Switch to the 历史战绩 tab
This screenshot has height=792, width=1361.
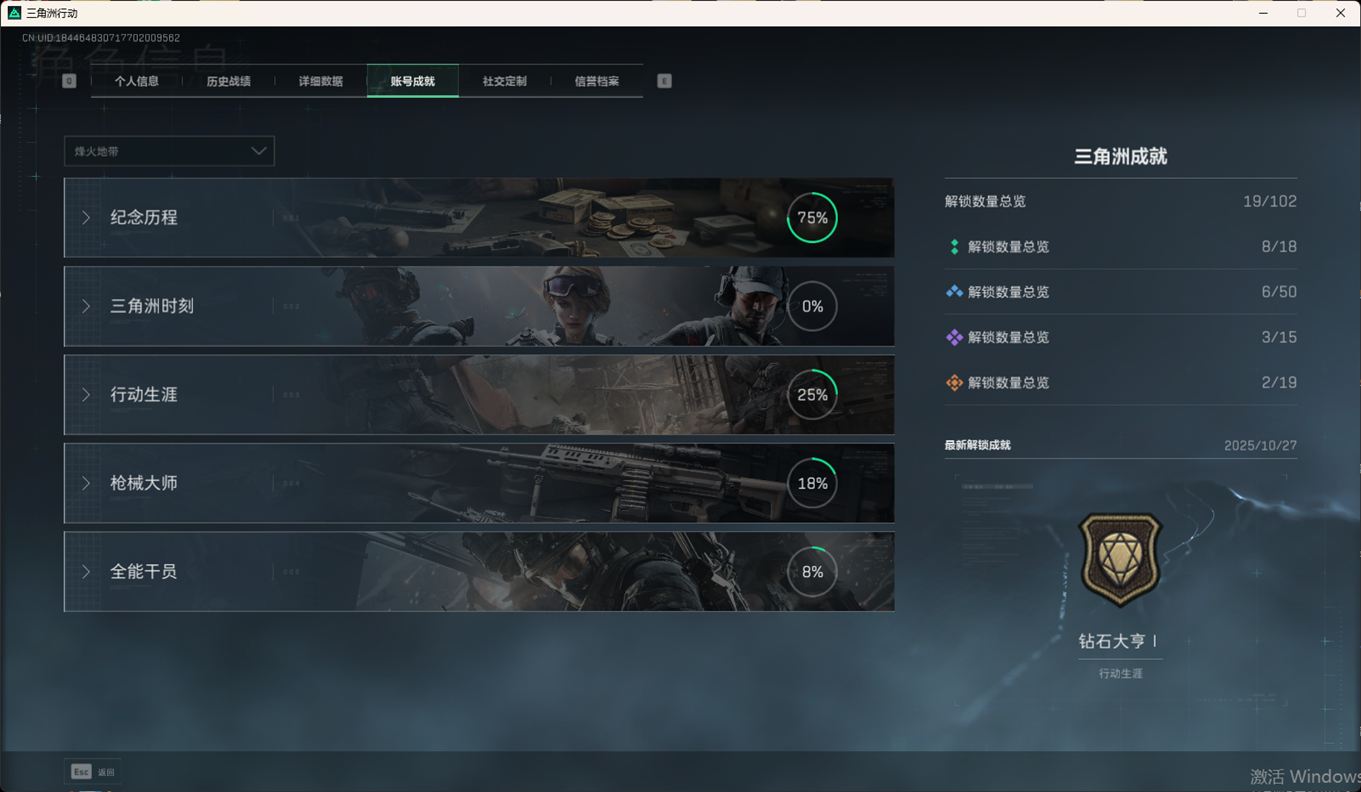[228, 81]
